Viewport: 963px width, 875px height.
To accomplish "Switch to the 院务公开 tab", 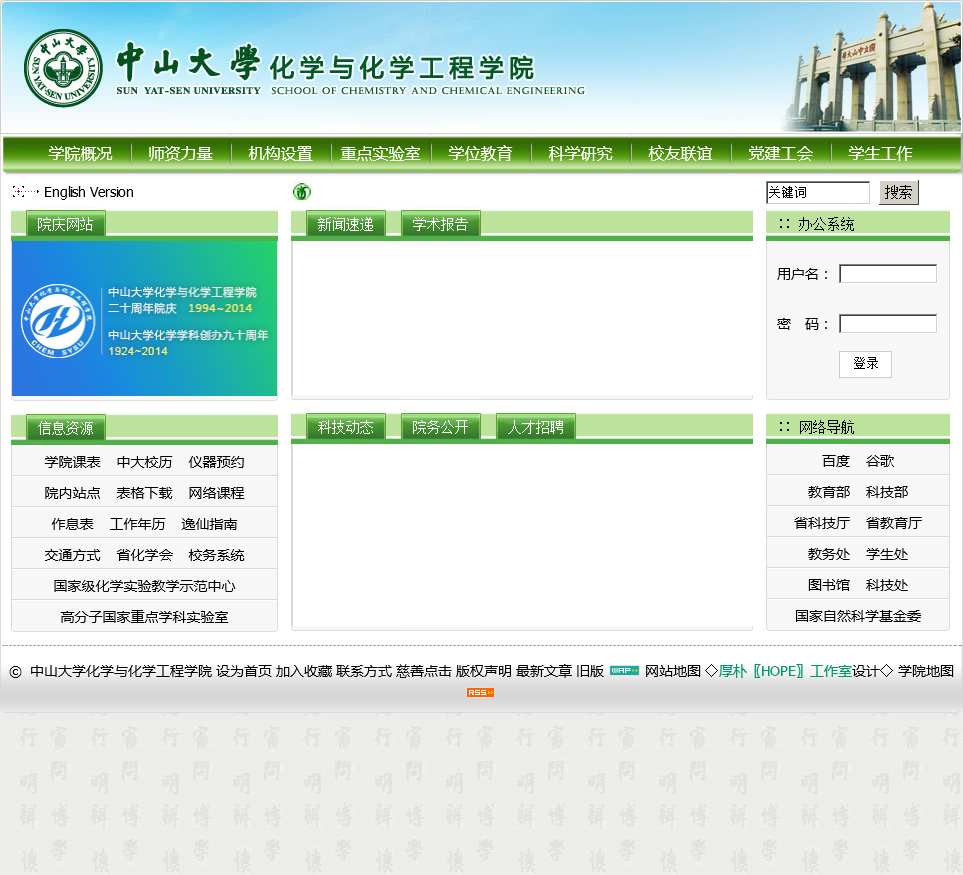I will click(x=440, y=427).
